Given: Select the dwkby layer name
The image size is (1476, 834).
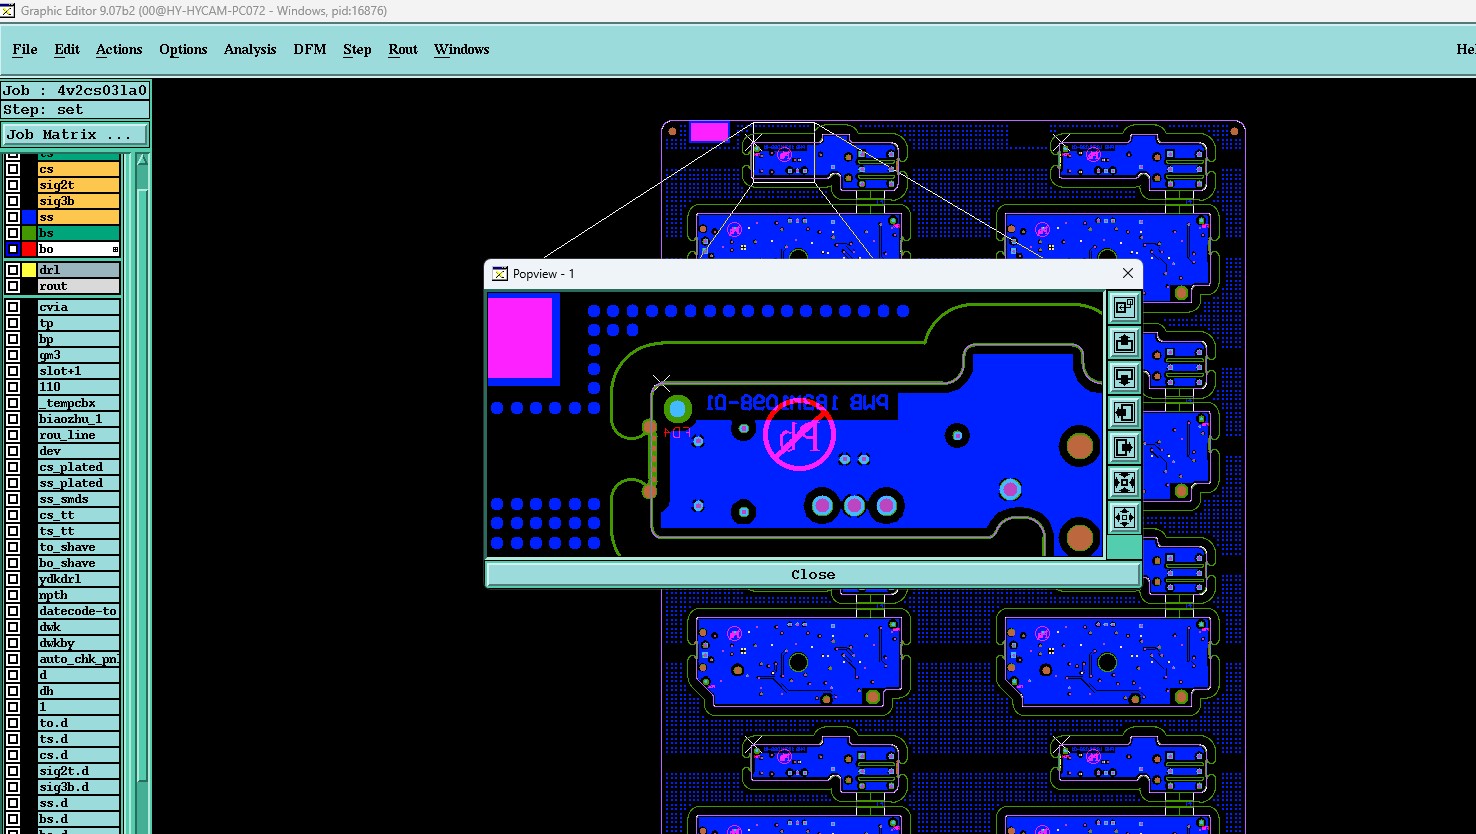Looking at the screenshot, I should click(x=79, y=643).
